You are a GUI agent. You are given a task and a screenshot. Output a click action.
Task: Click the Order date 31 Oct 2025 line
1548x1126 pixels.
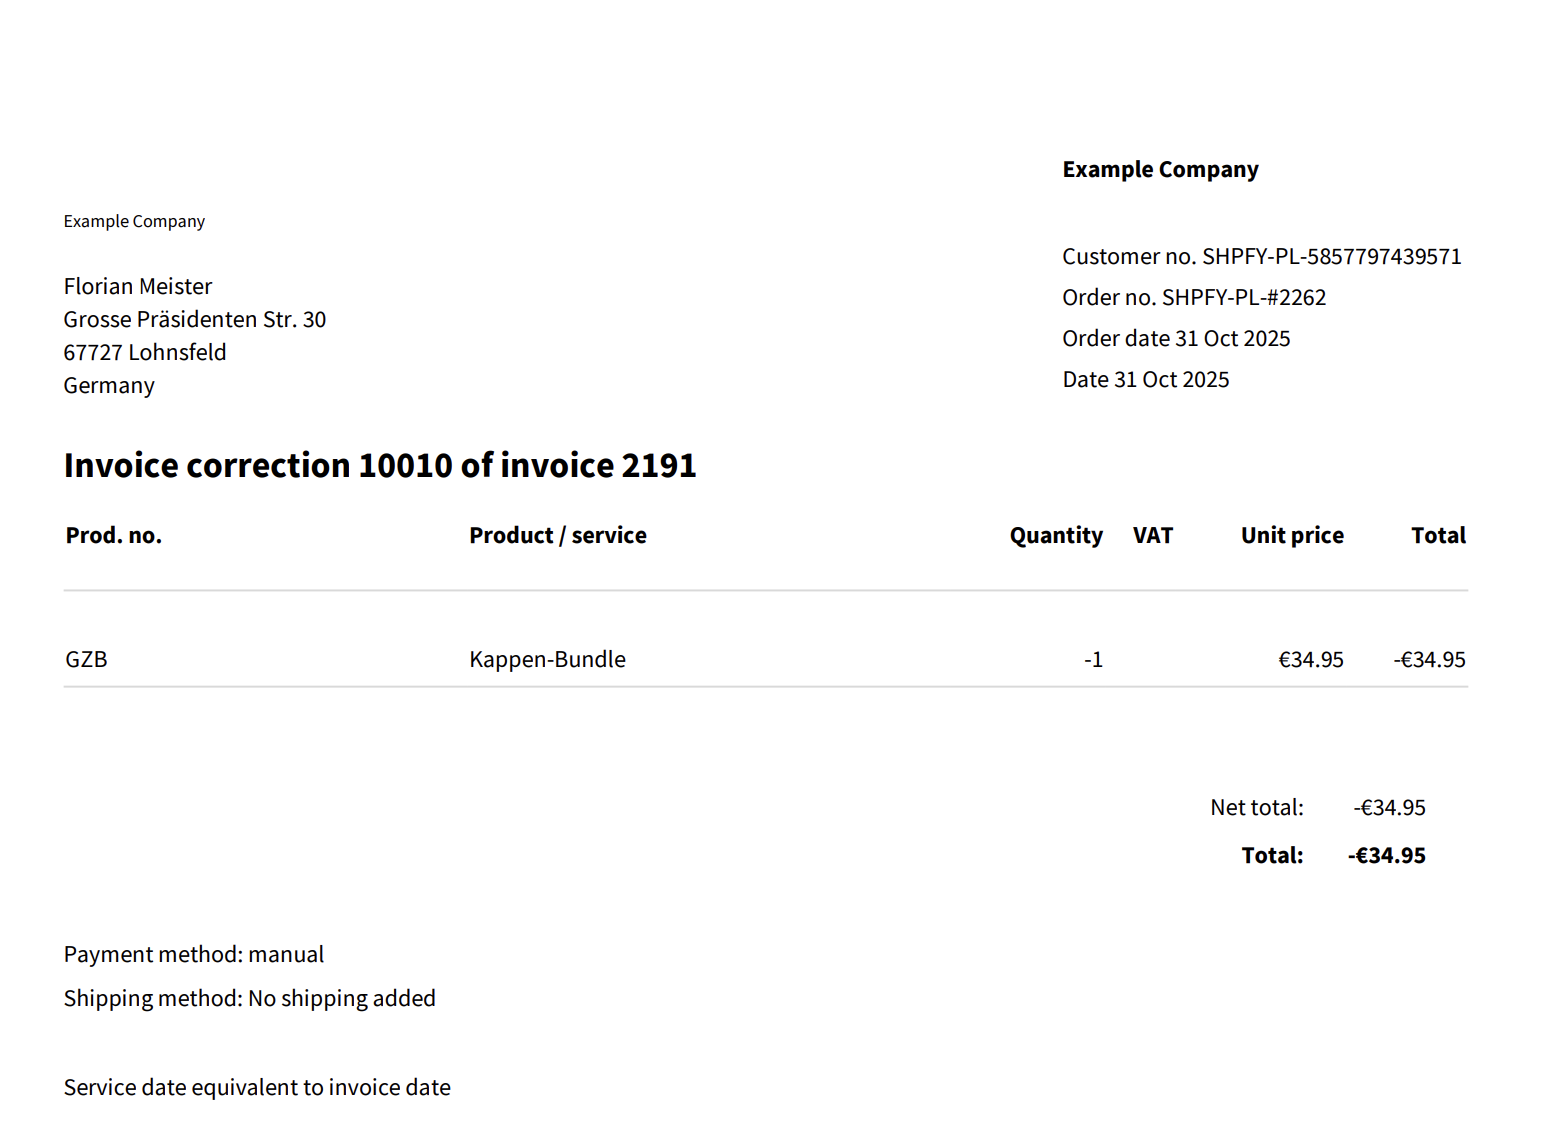pyautogui.click(x=1176, y=339)
